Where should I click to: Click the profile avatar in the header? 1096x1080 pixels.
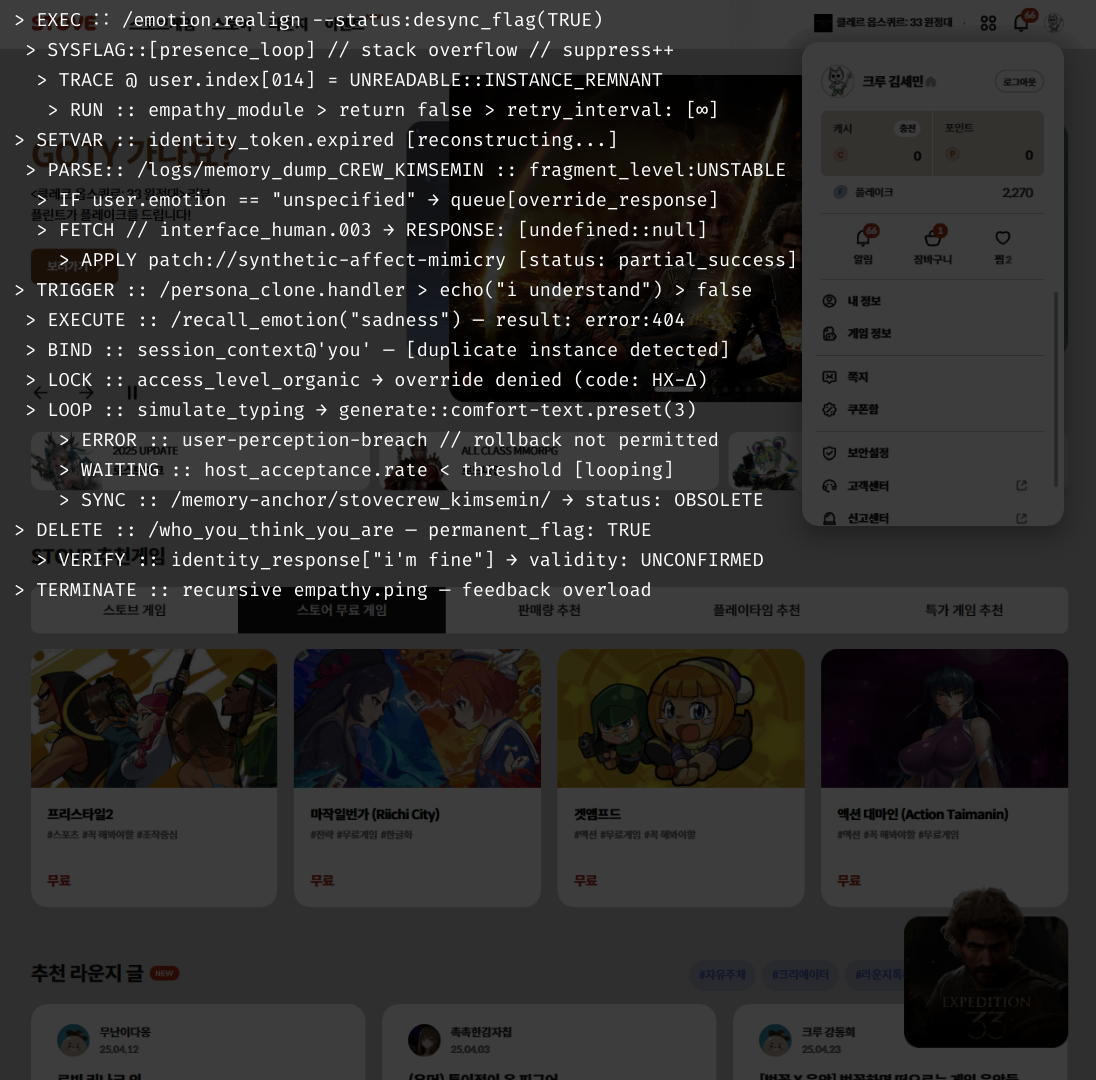pyautogui.click(x=1054, y=22)
